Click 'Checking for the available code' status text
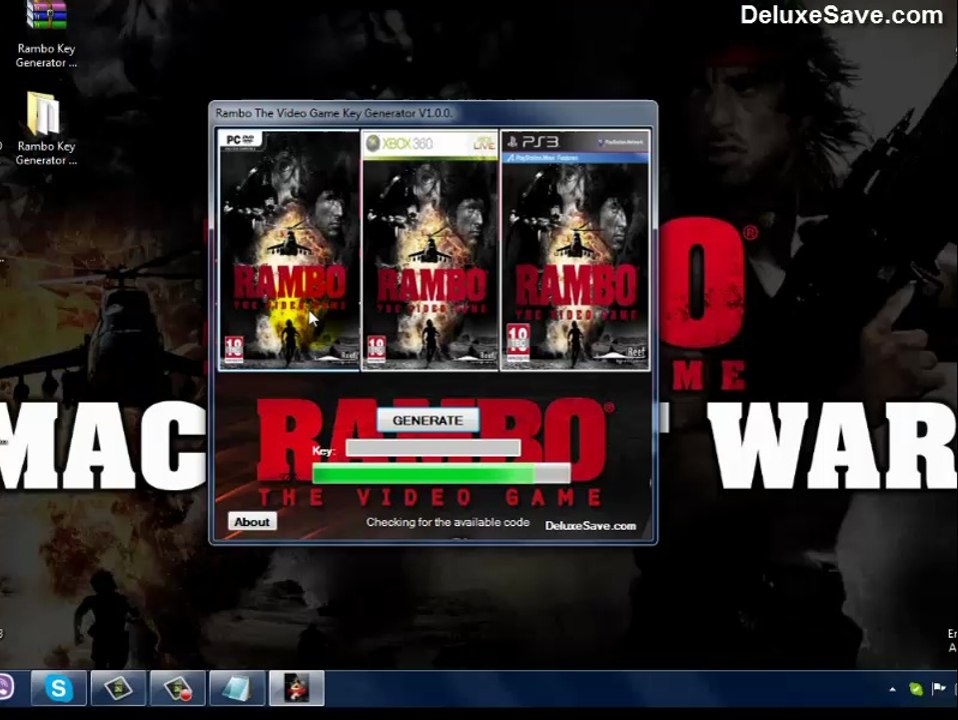 point(448,522)
